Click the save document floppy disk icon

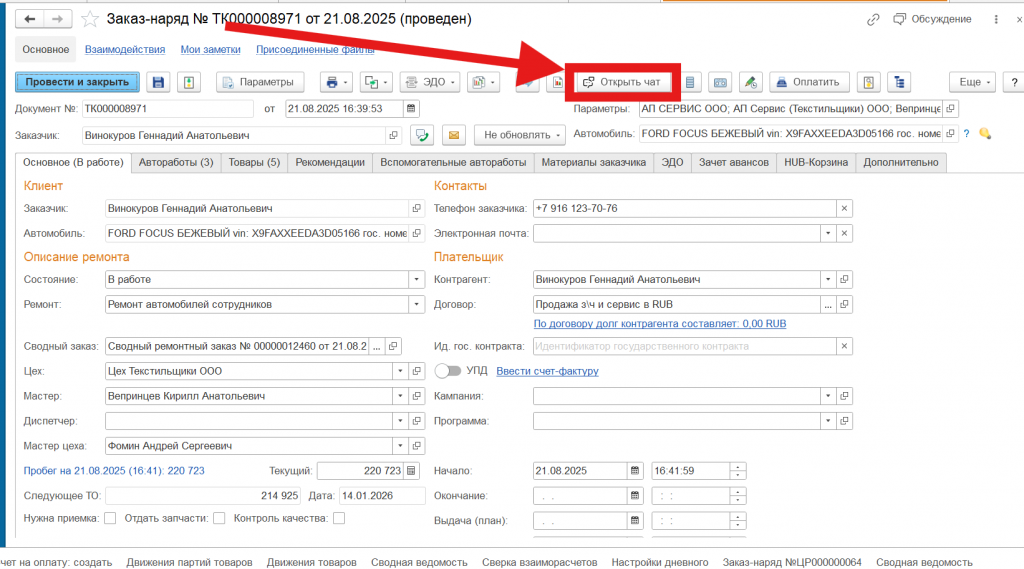[x=158, y=82]
